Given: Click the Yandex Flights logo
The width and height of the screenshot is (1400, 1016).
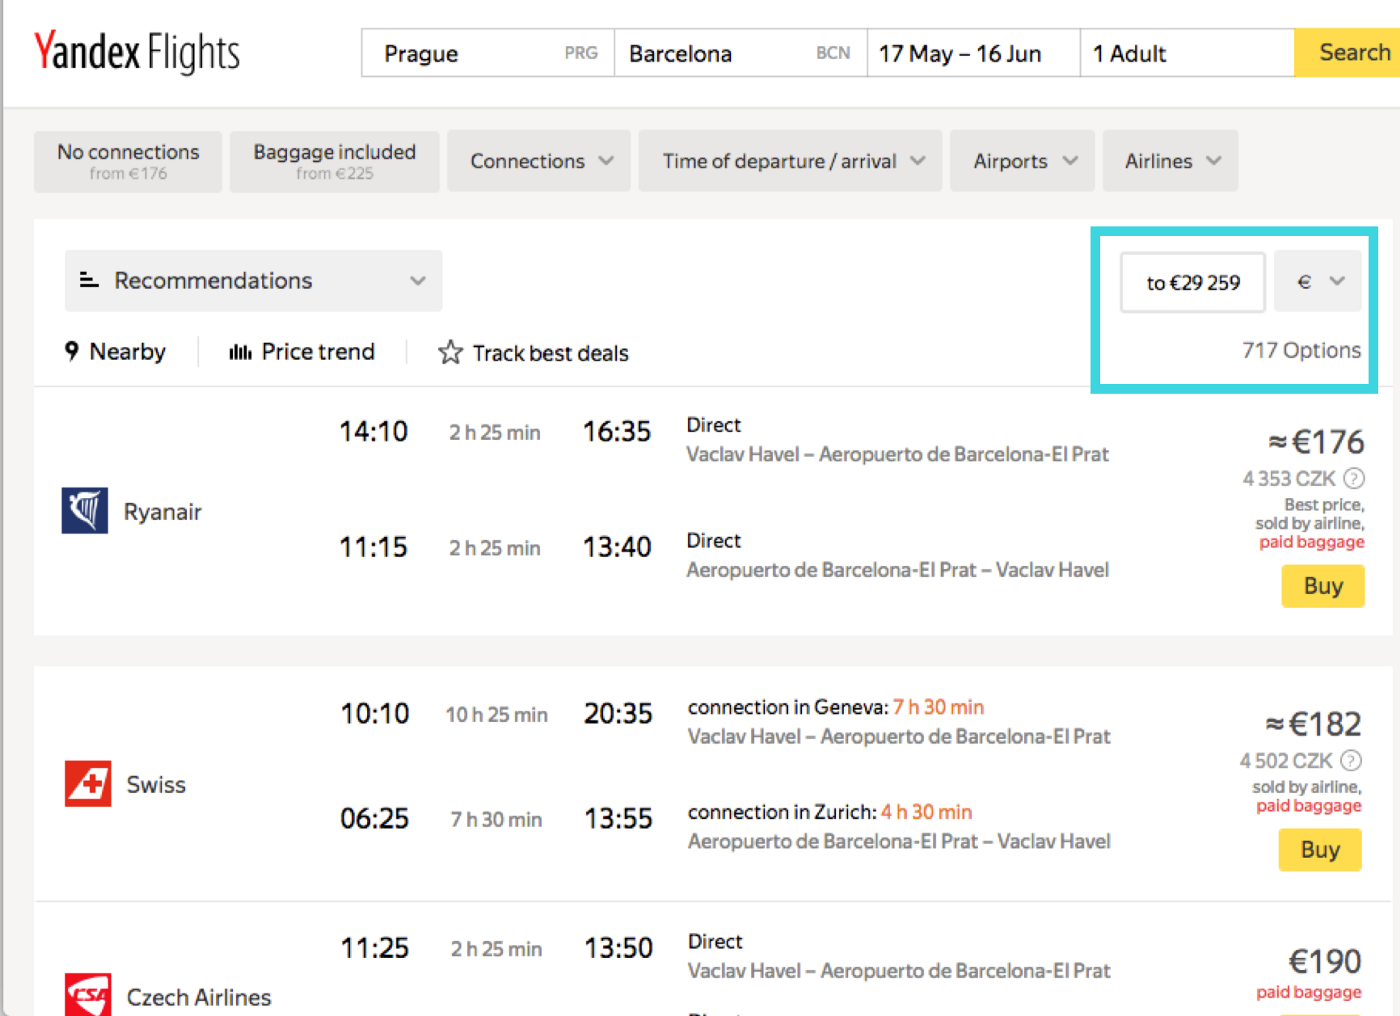Looking at the screenshot, I should pos(137,53).
